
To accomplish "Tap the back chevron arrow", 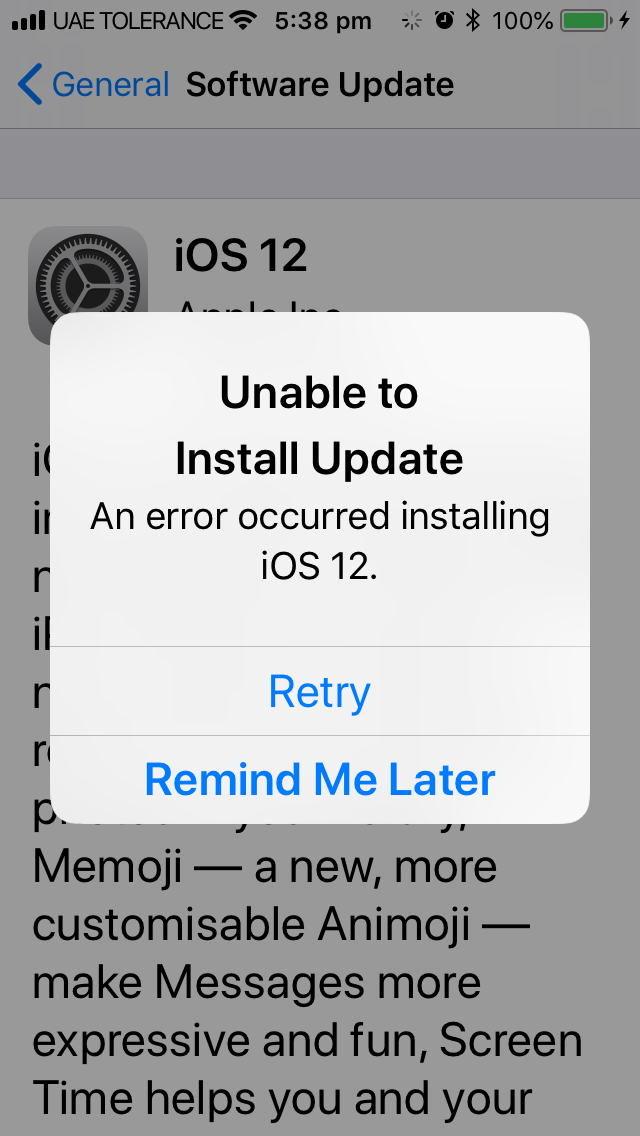I will pos(30,85).
